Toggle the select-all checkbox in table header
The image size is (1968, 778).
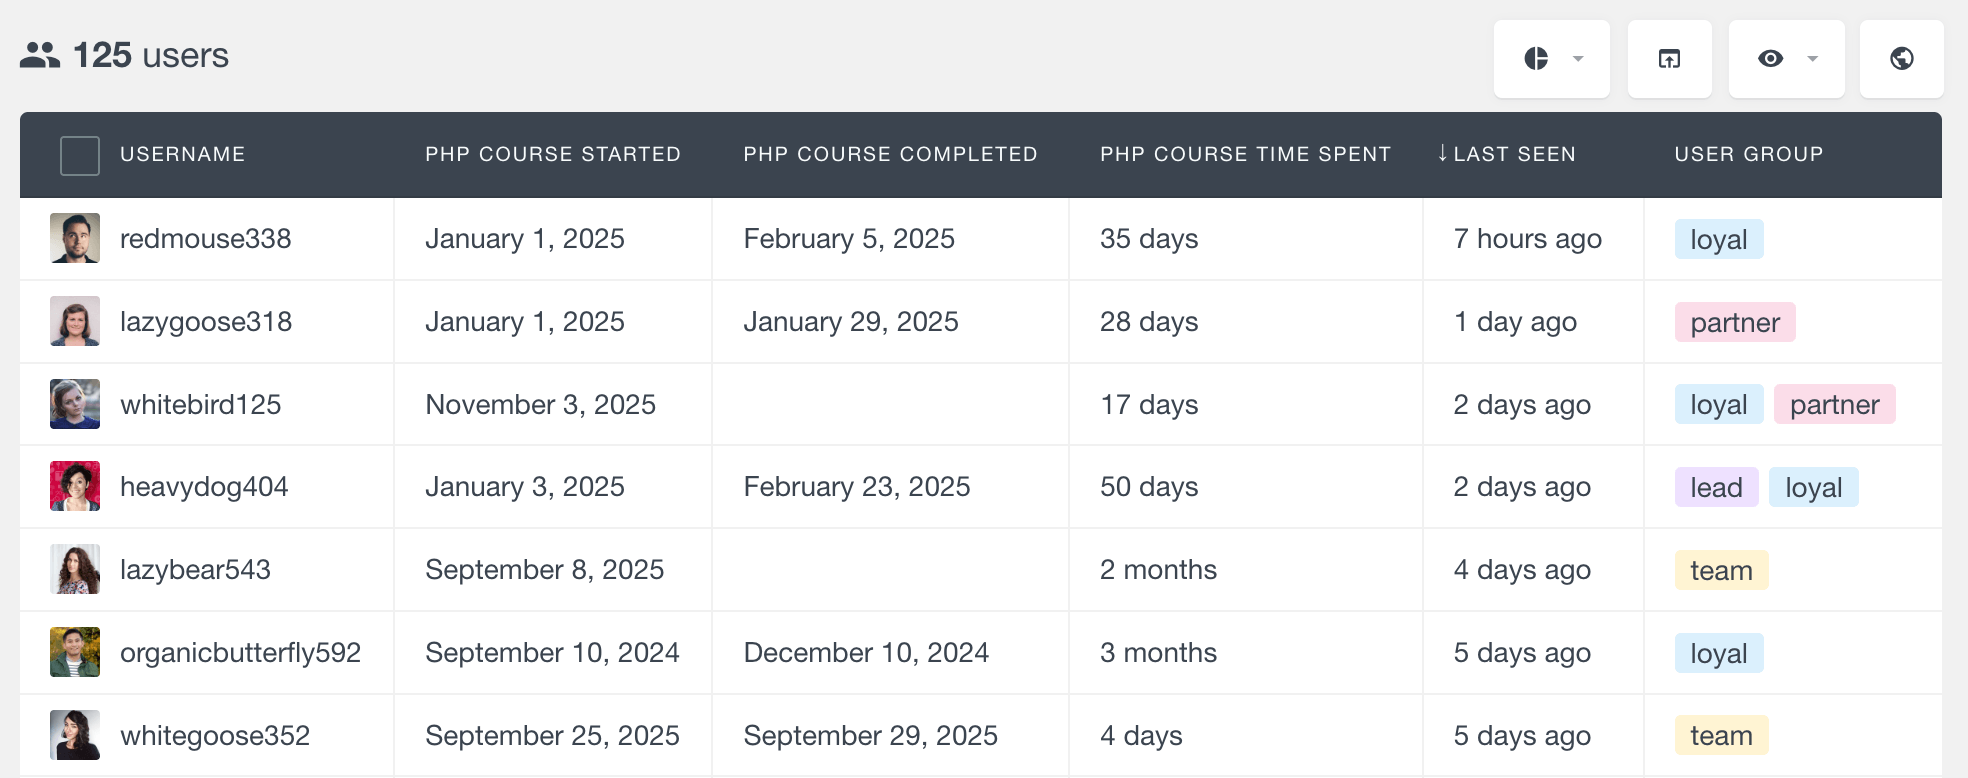coord(79,155)
